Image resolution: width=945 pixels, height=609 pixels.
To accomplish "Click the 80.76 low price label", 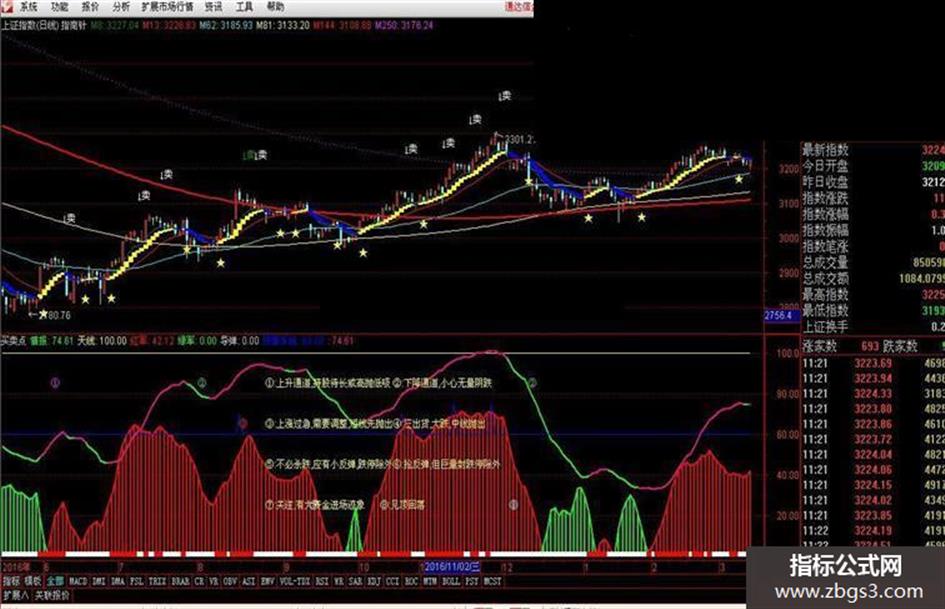I will (59, 315).
